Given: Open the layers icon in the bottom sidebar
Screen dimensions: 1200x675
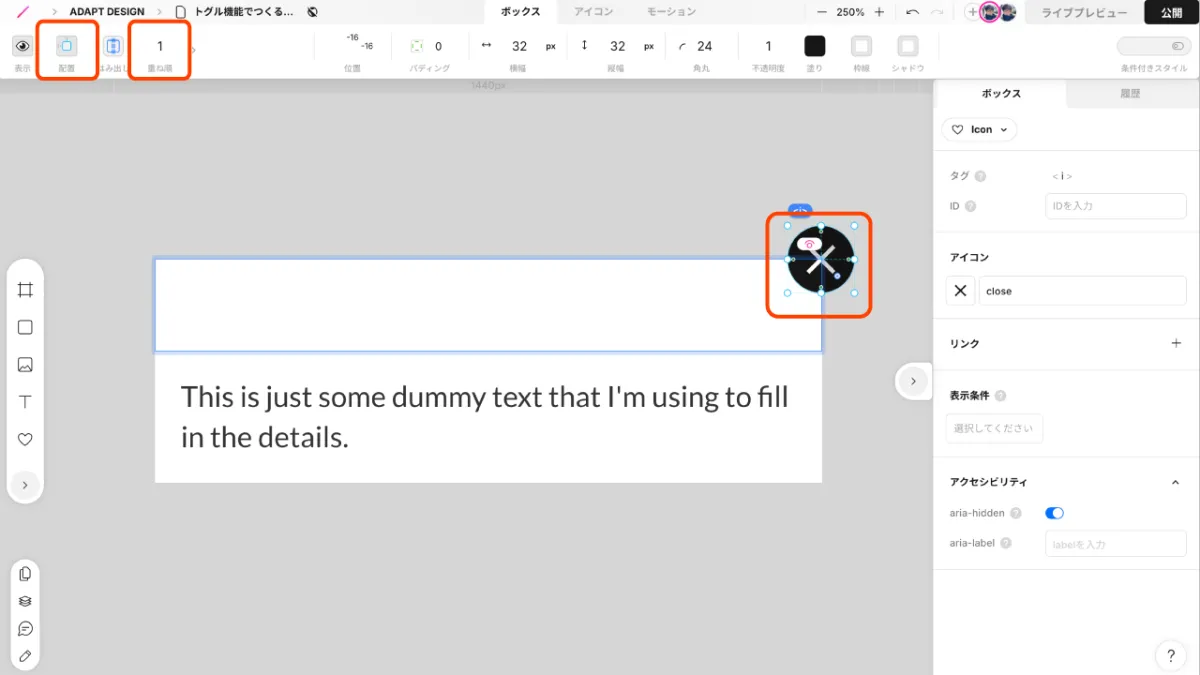Looking at the screenshot, I should 24,600.
